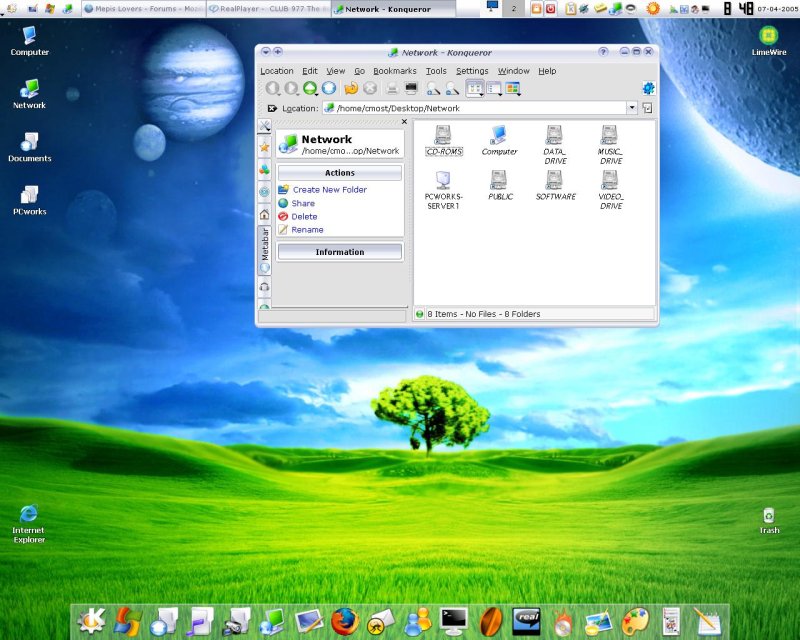800x640 pixels.
Task: Open terminal emulator icon in Konqueror toolbar
Action: [x=411, y=88]
